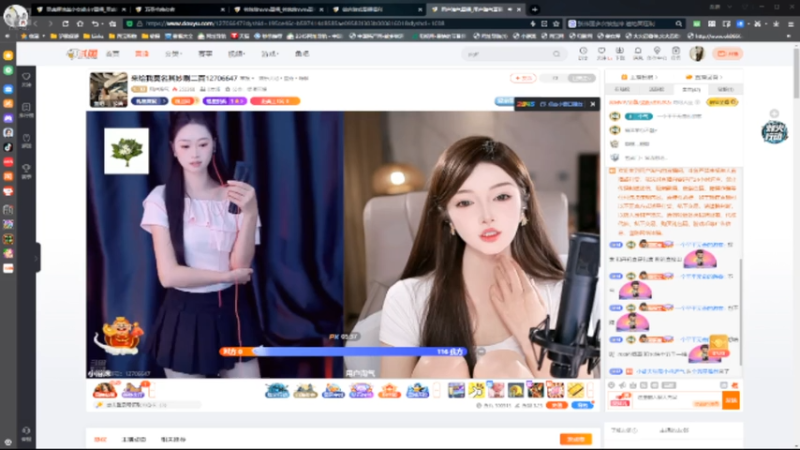800x450 pixels.
Task: Click the download icon in Douyu header
Action: point(620,53)
